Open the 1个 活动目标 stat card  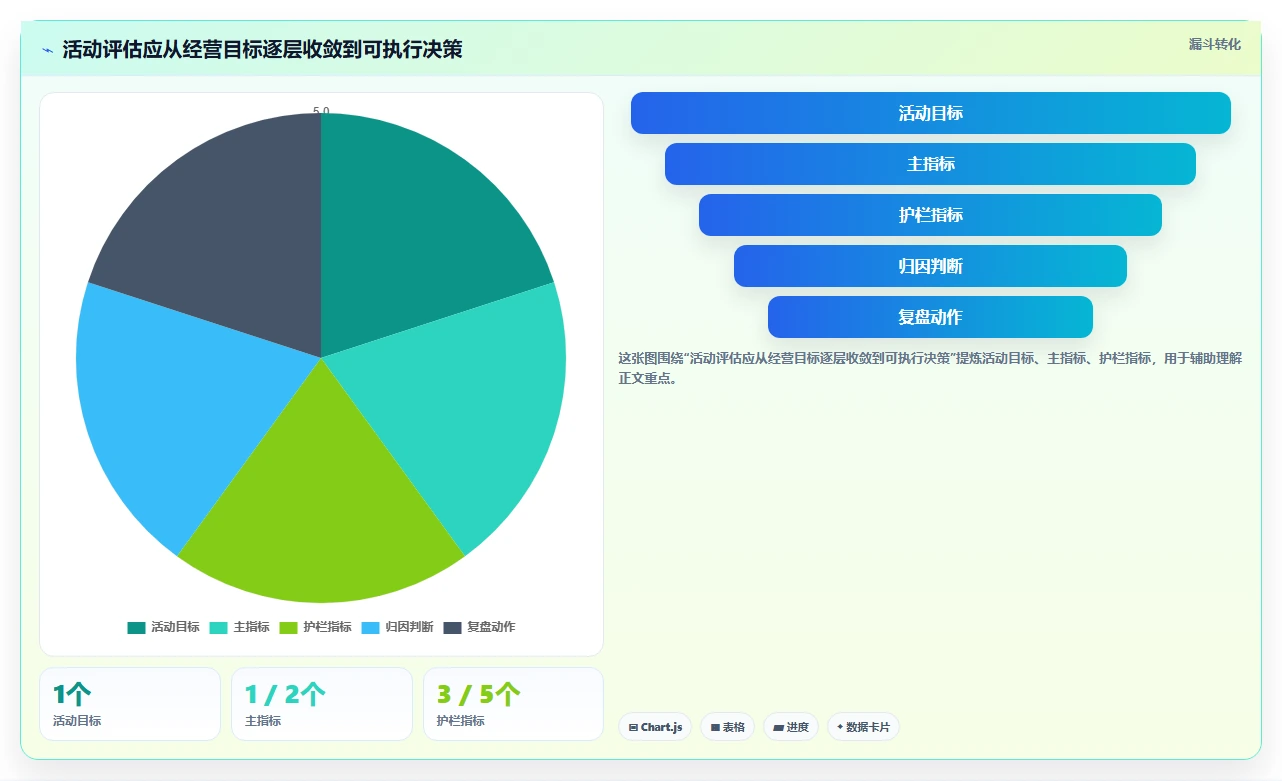(130, 704)
